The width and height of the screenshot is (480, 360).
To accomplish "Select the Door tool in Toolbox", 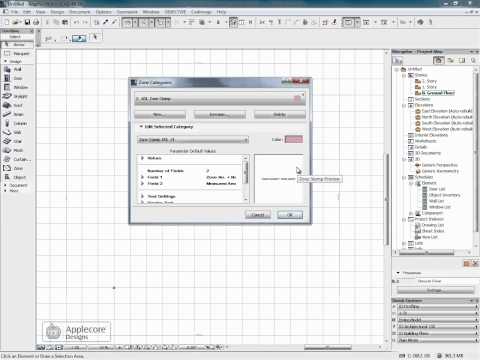I will tap(17, 78).
